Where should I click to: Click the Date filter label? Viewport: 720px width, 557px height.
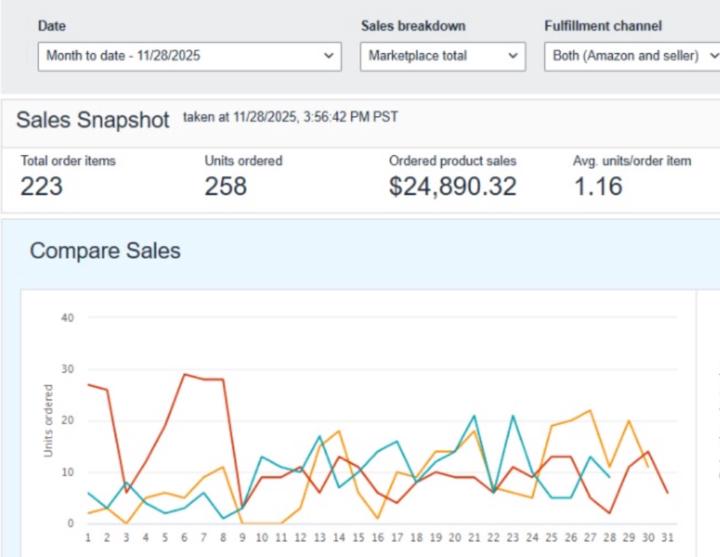pyautogui.click(x=52, y=26)
